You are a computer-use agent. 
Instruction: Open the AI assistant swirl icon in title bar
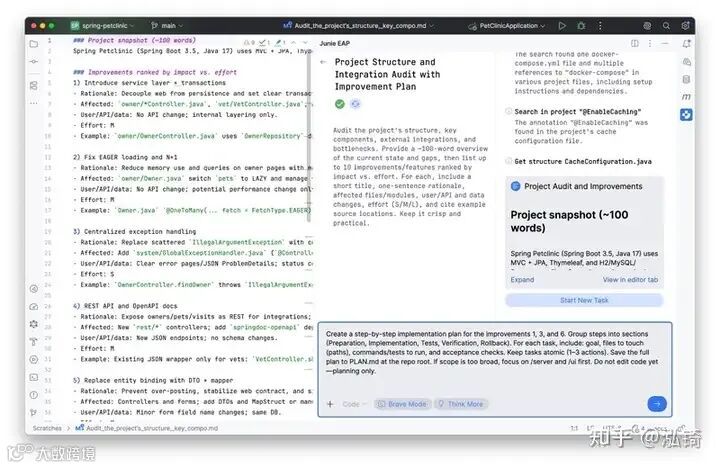pos(647,26)
